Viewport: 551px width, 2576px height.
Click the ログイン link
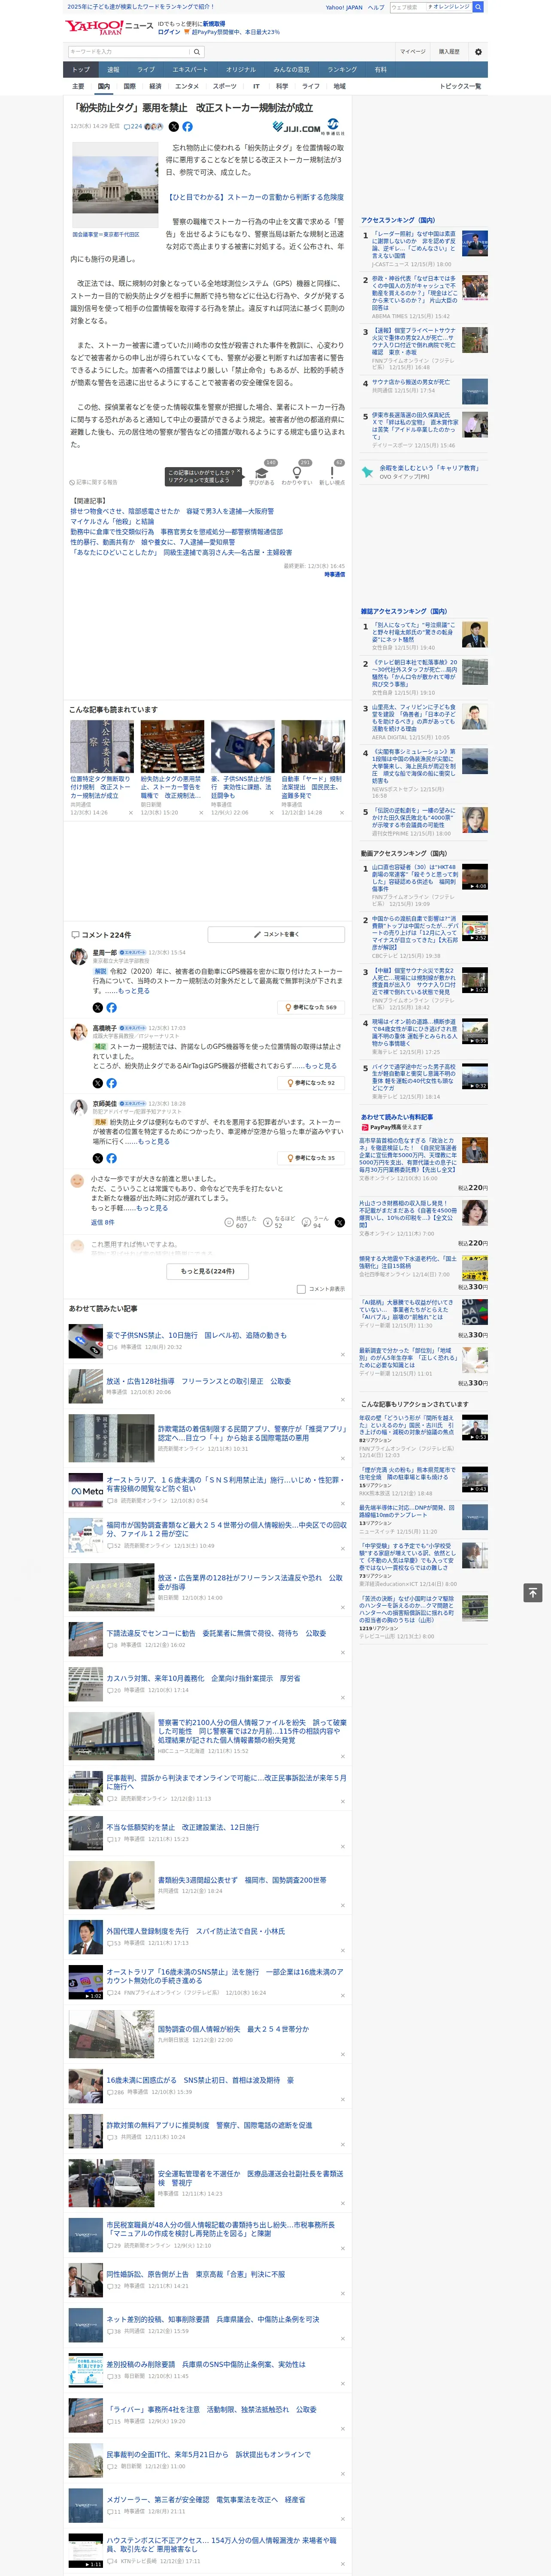(169, 32)
